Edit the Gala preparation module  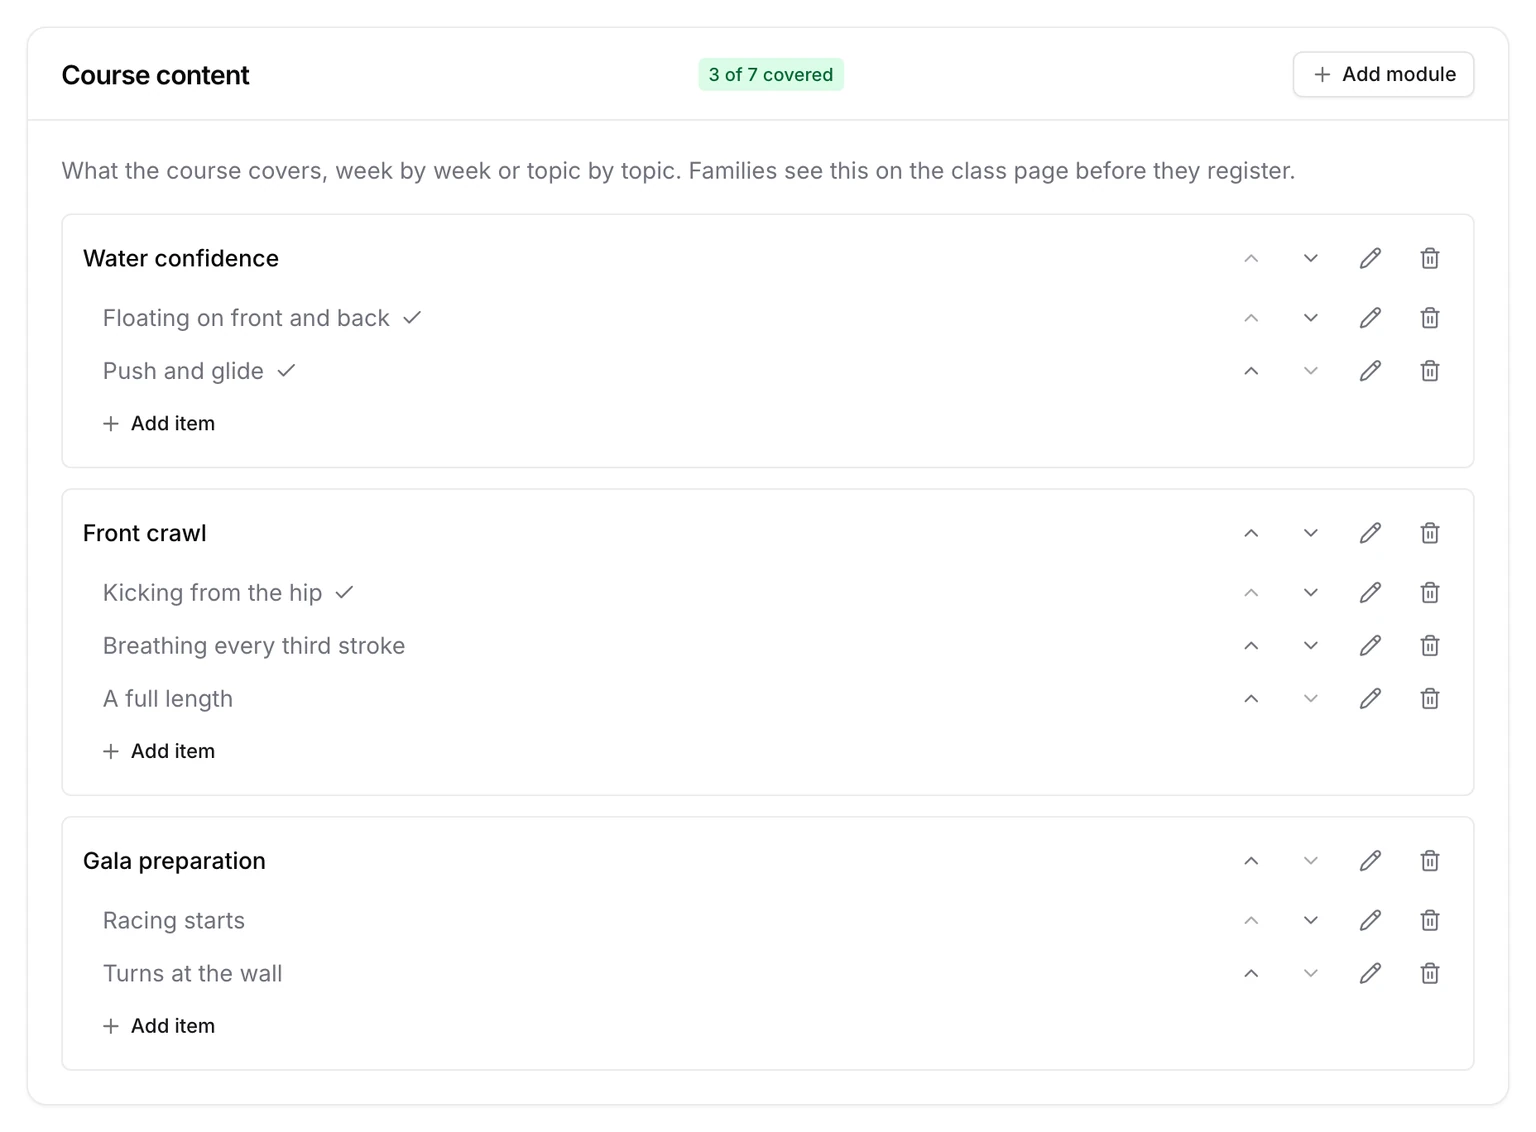(x=1370, y=861)
